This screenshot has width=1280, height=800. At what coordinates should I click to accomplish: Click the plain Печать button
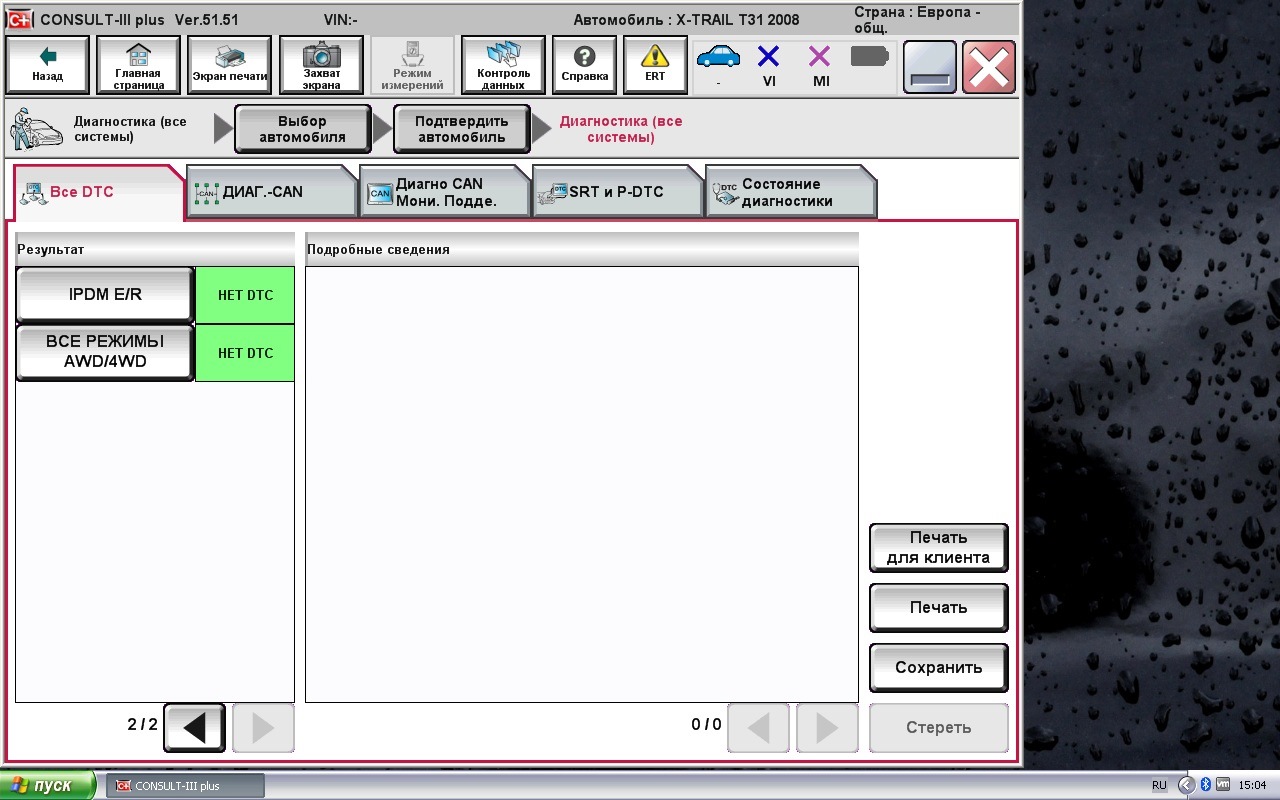[938, 608]
